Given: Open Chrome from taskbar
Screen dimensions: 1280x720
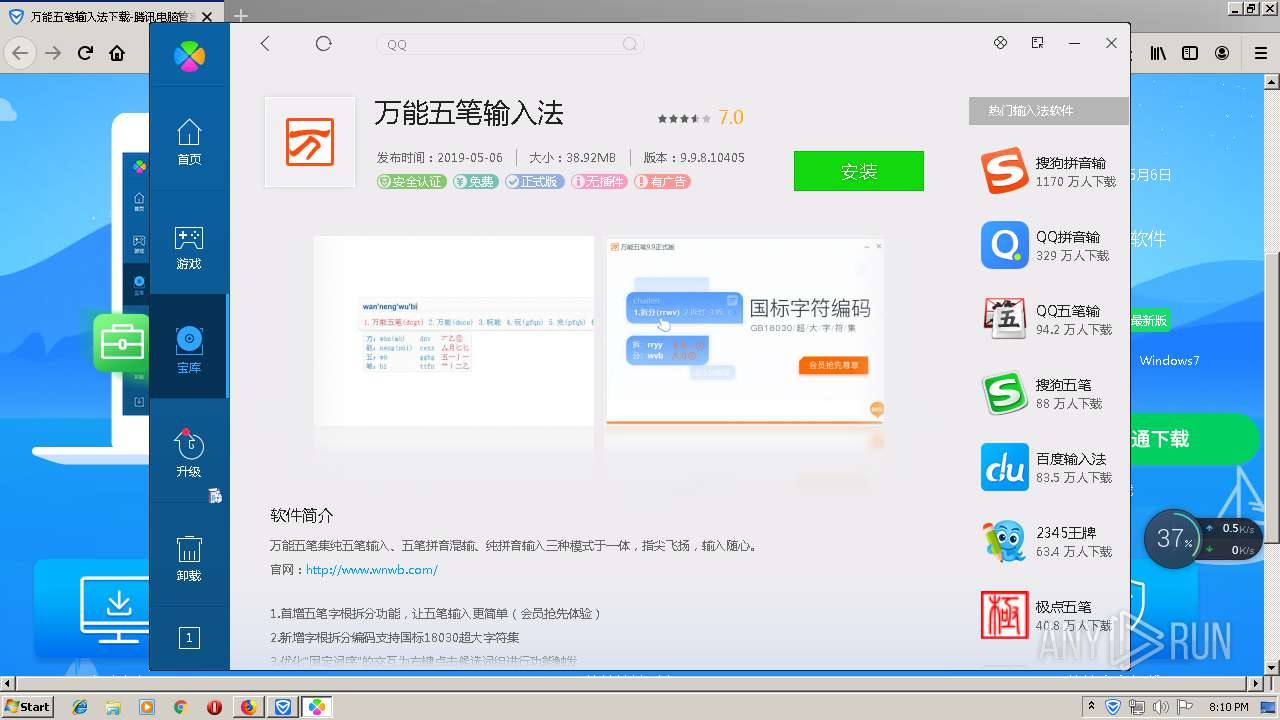Looking at the screenshot, I should click(180, 707).
